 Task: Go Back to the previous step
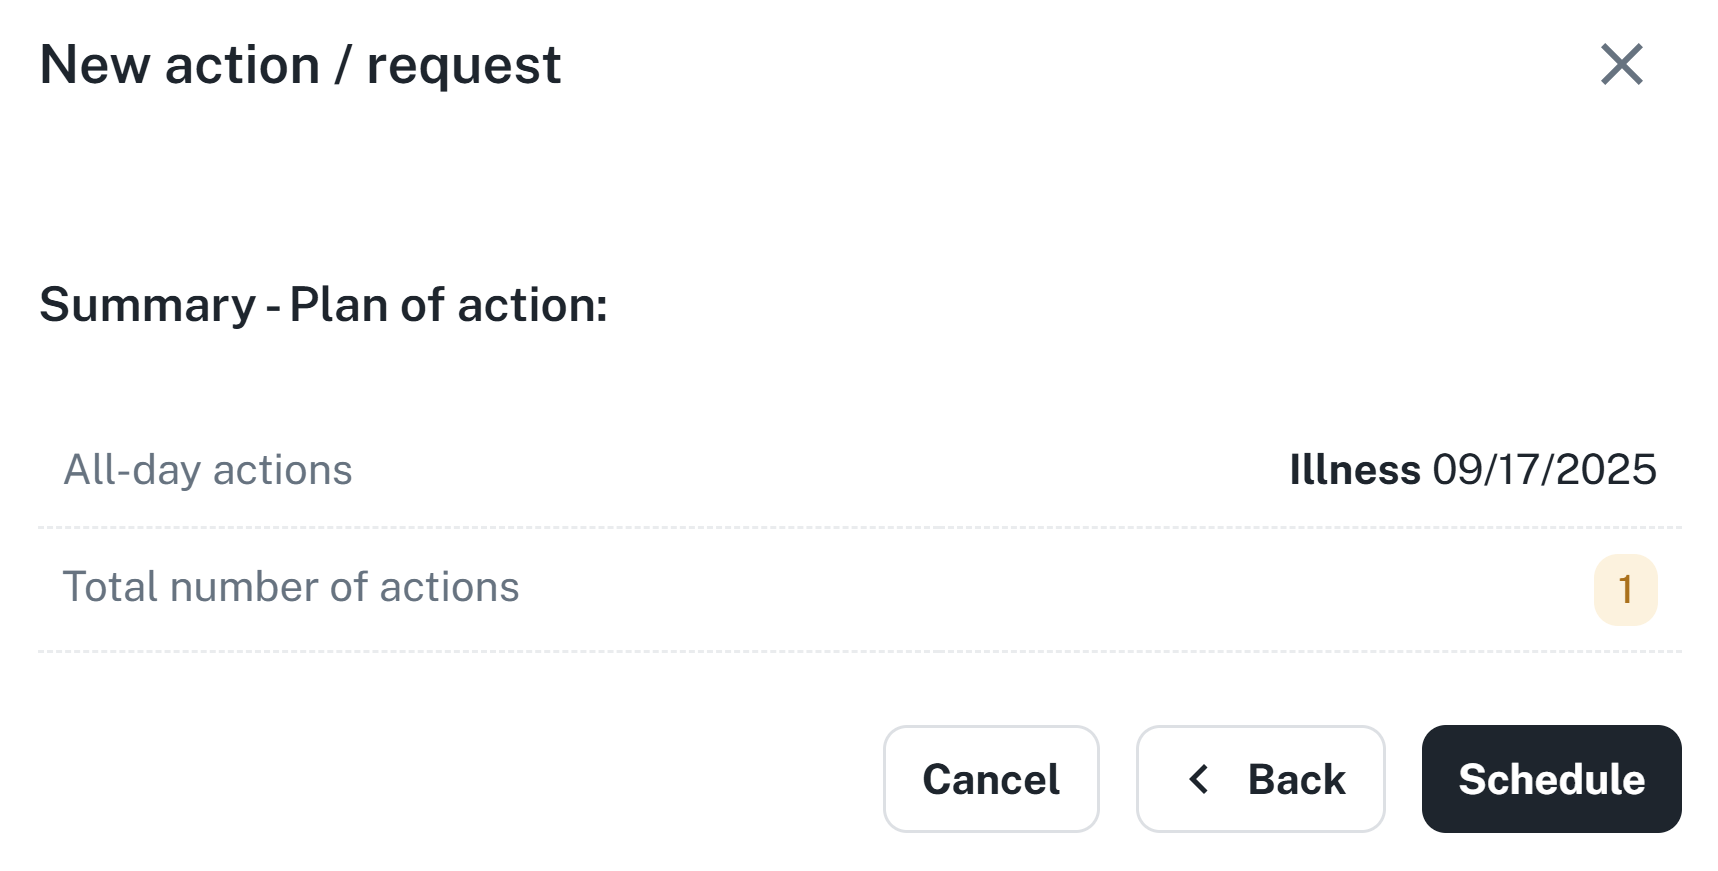click(x=1260, y=779)
